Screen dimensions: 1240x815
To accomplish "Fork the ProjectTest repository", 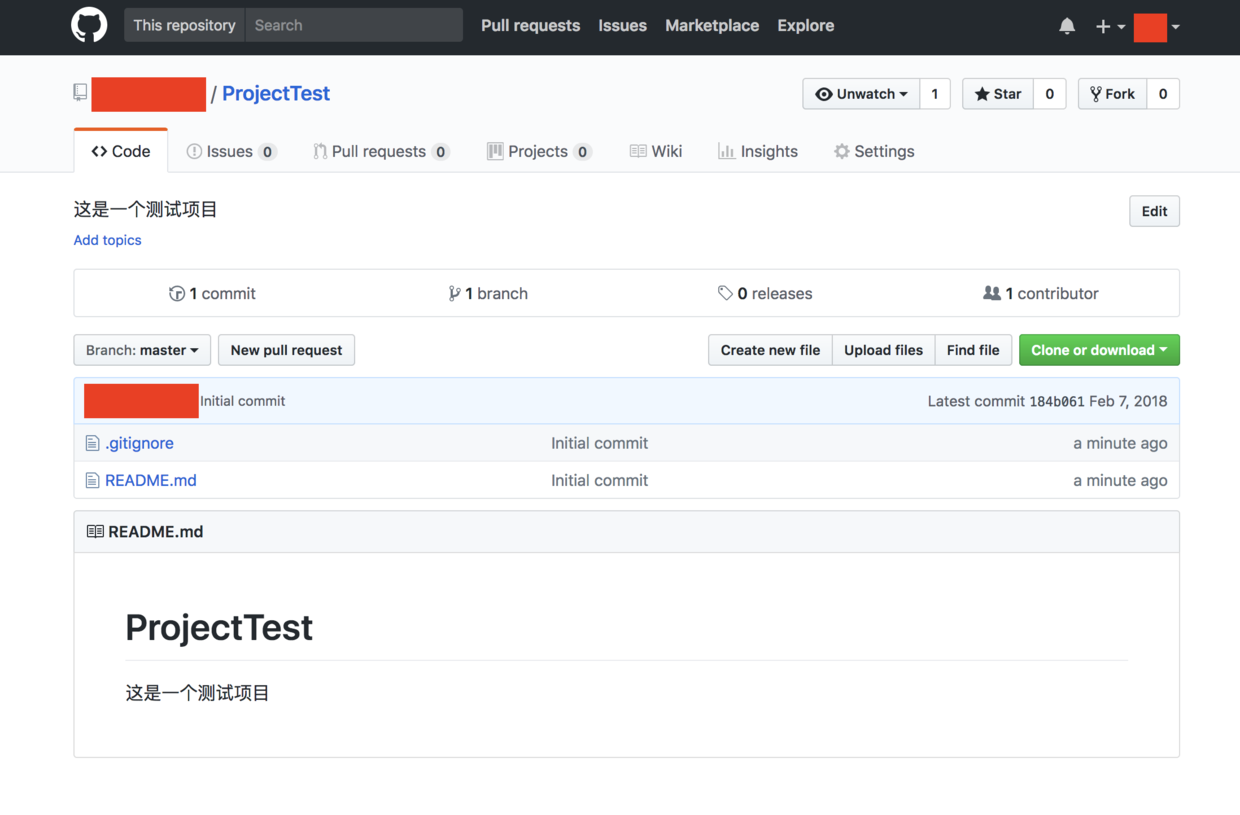I will click(1113, 94).
